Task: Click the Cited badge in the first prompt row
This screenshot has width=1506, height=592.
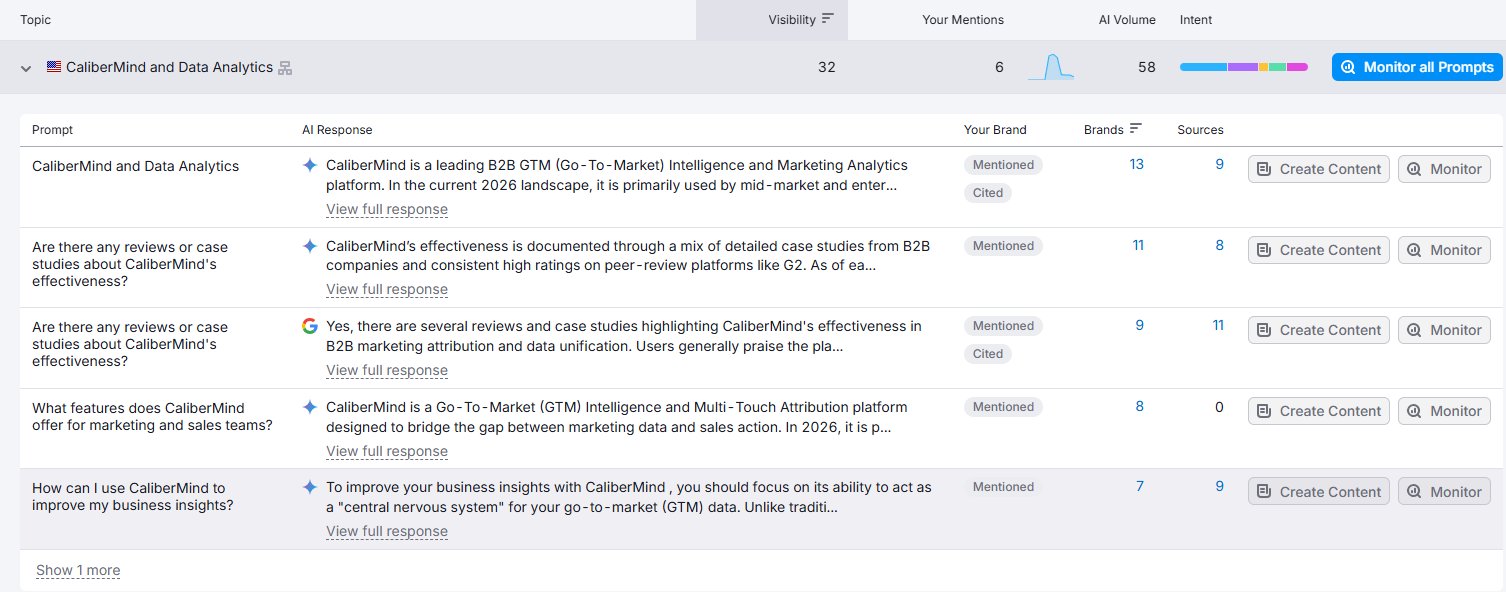Action: point(988,193)
